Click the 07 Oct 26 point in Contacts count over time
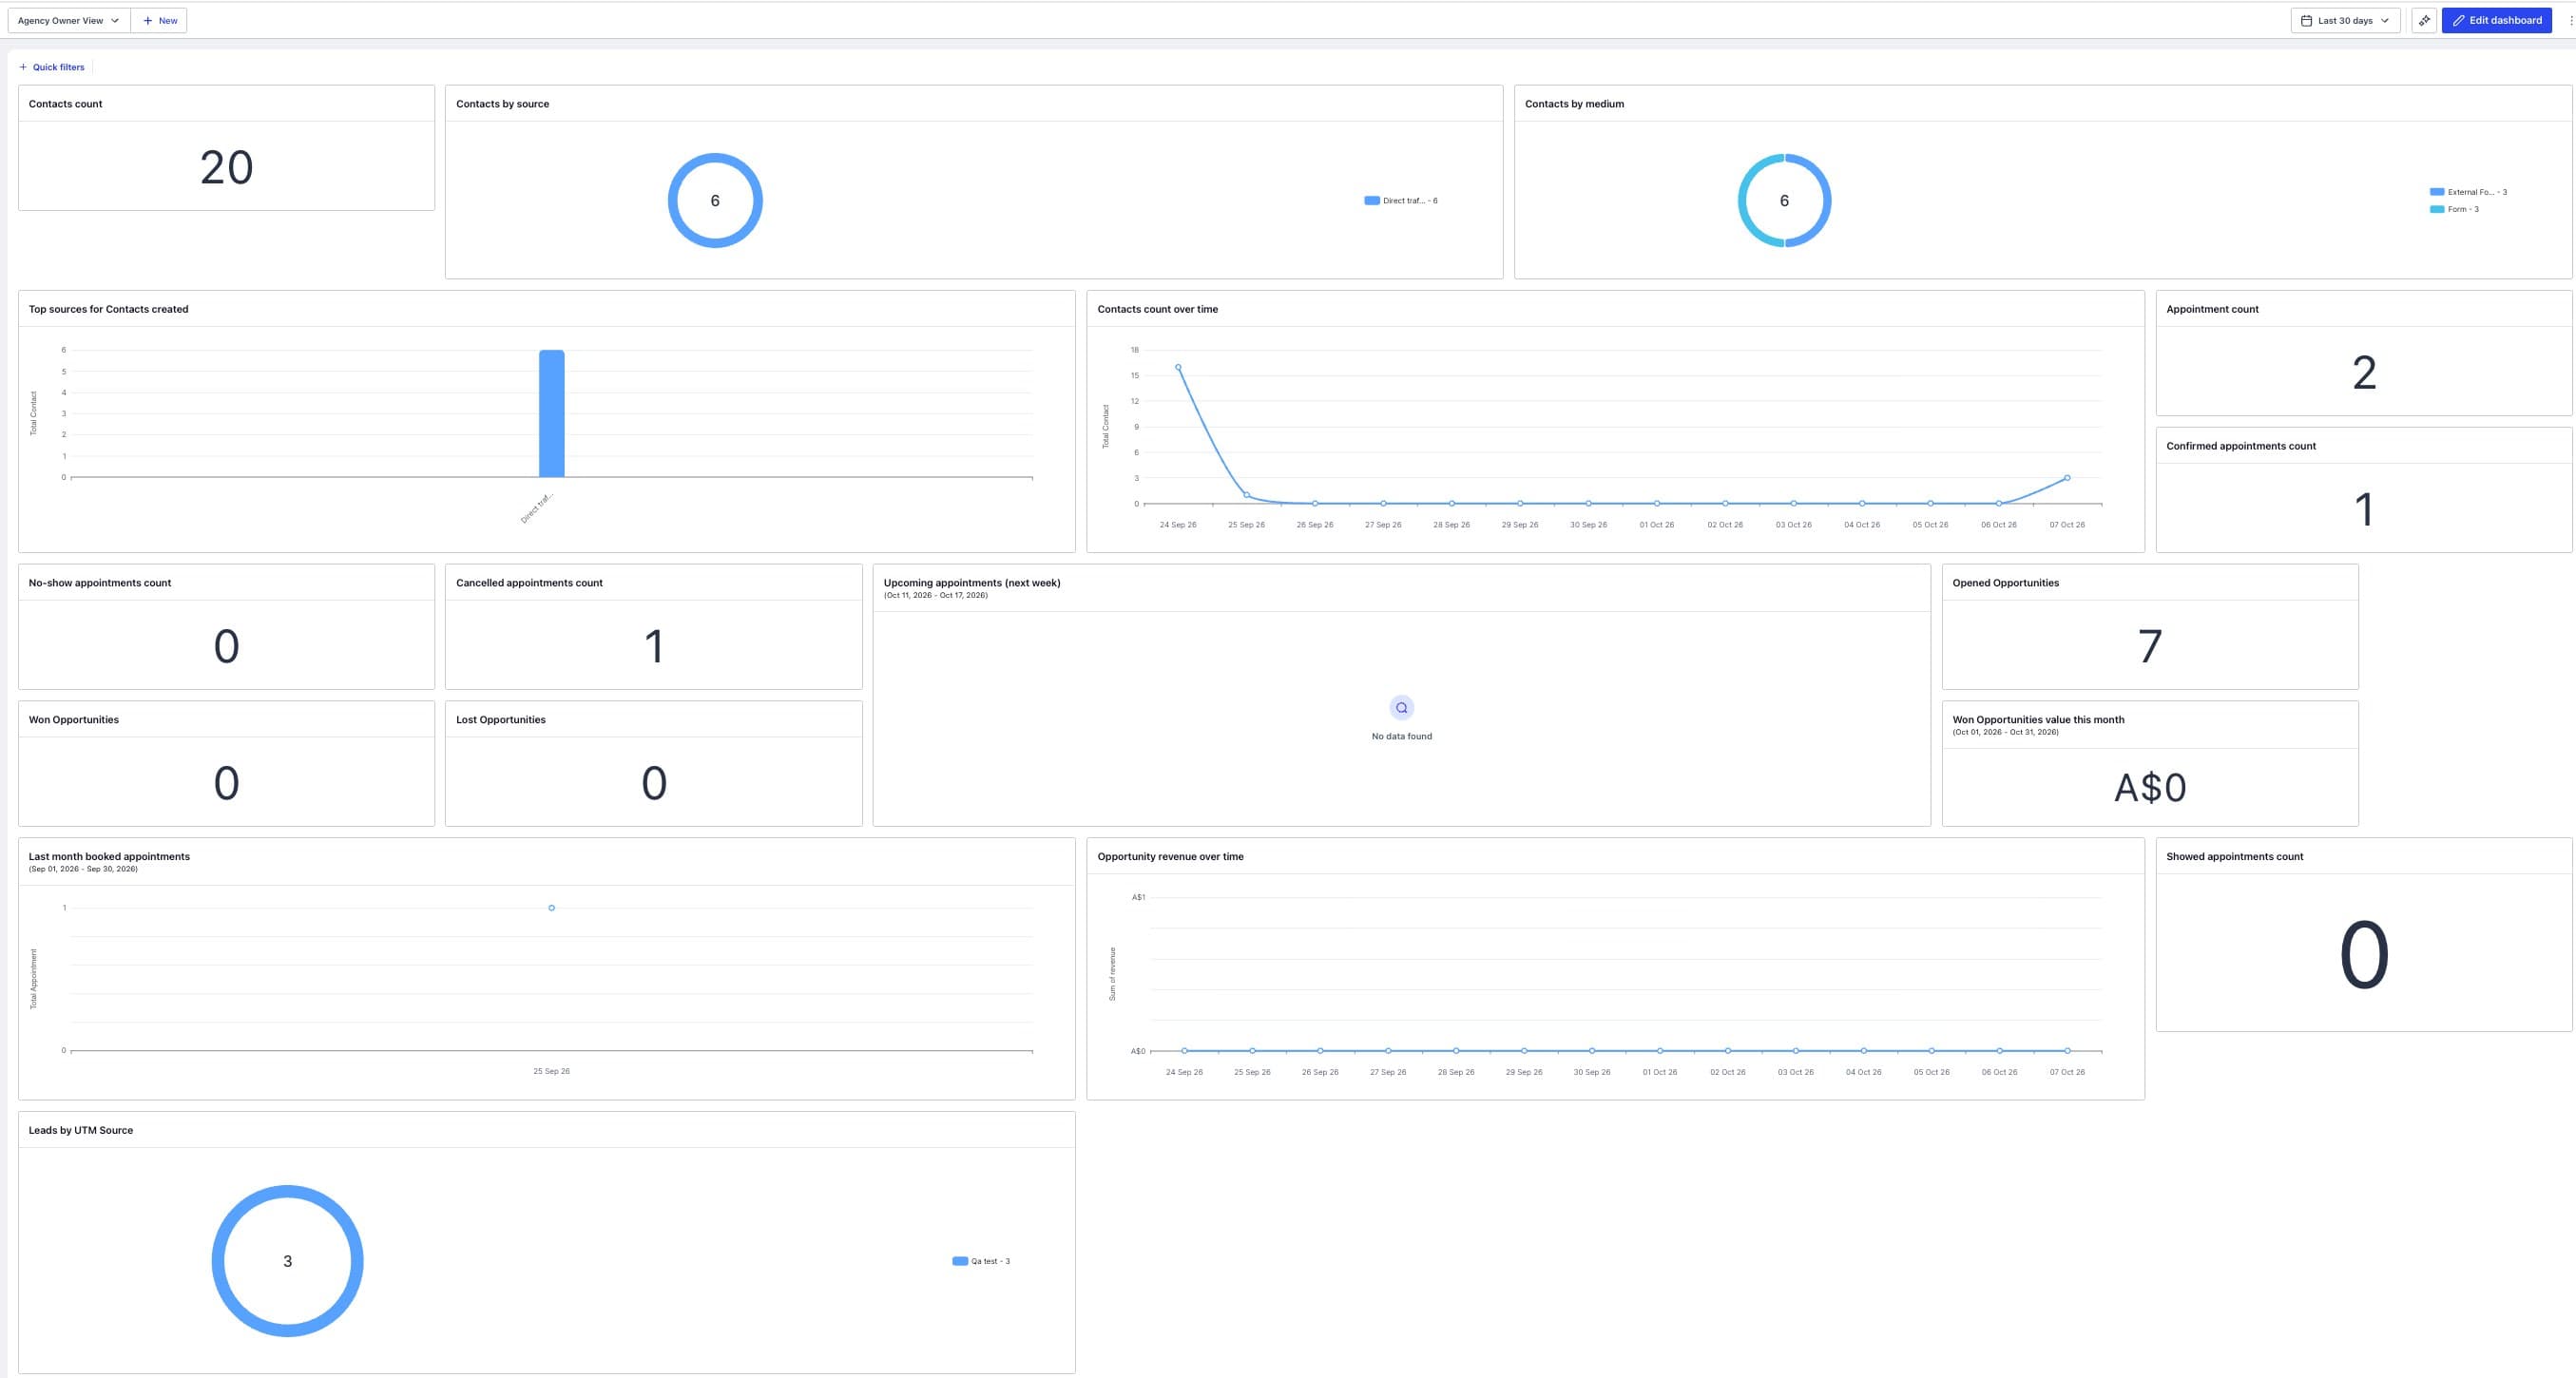This screenshot has height=1378, width=2576. tap(2067, 478)
